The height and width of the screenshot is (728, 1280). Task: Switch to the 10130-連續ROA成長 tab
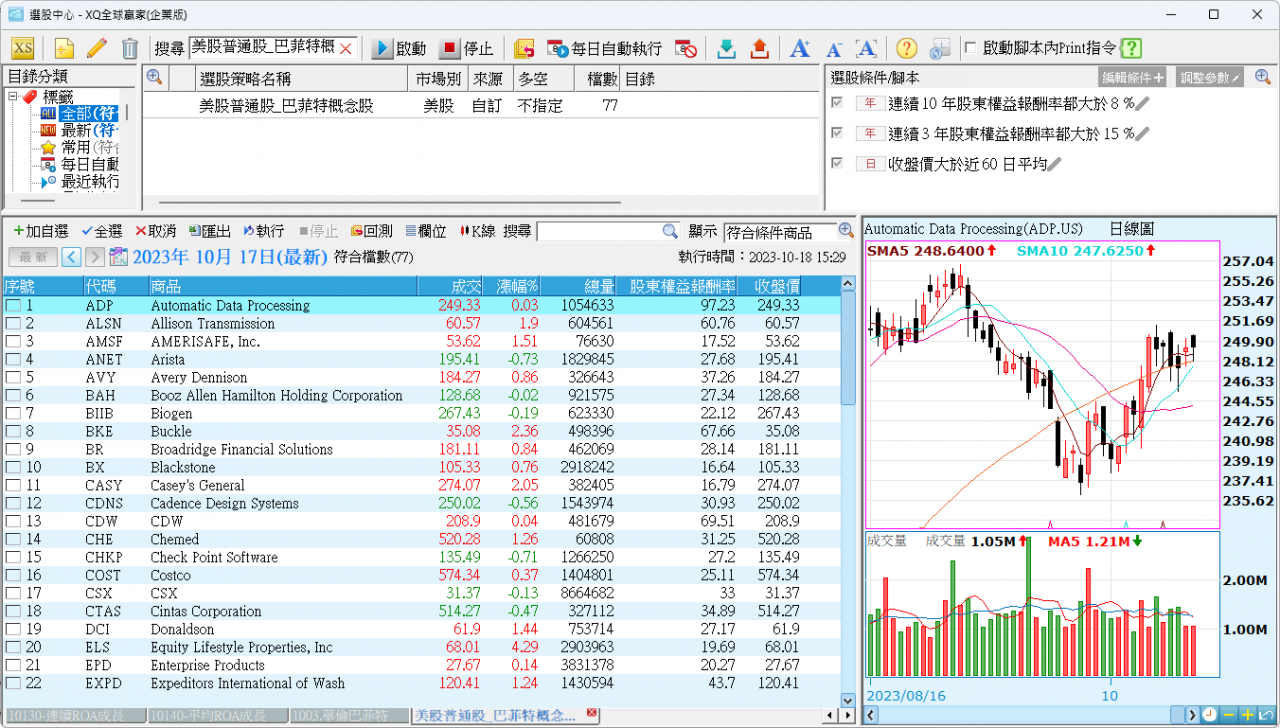(75, 715)
